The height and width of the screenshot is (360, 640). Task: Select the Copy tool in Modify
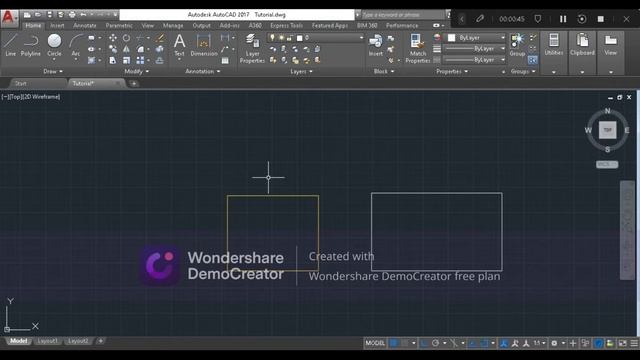pos(113,49)
